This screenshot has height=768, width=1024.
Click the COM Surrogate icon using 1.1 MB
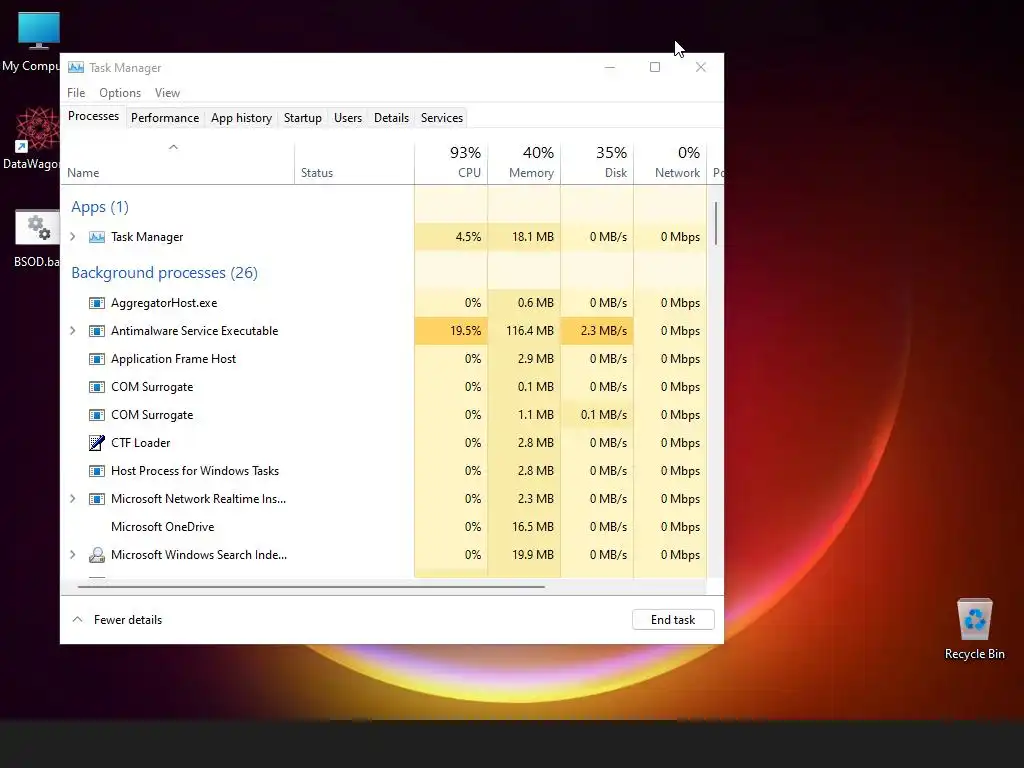tap(97, 415)
